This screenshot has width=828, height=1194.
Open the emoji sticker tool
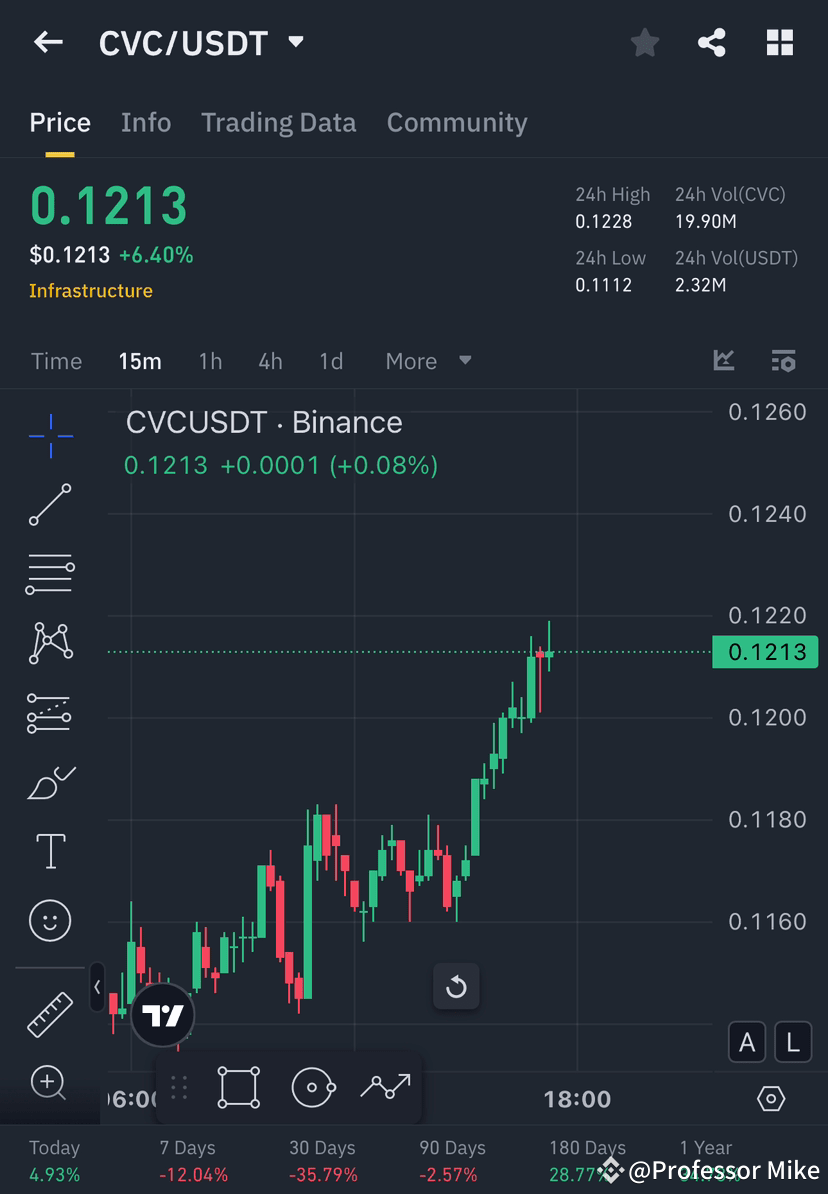click(x=50, y=920)
